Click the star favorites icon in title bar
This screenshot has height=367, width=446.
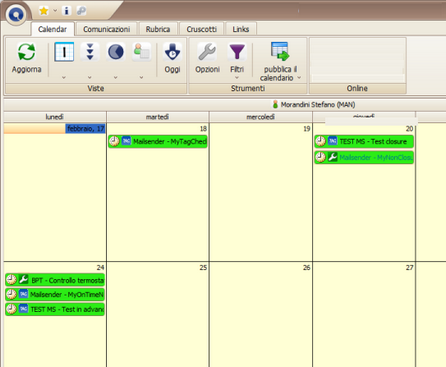click(44, 11)
